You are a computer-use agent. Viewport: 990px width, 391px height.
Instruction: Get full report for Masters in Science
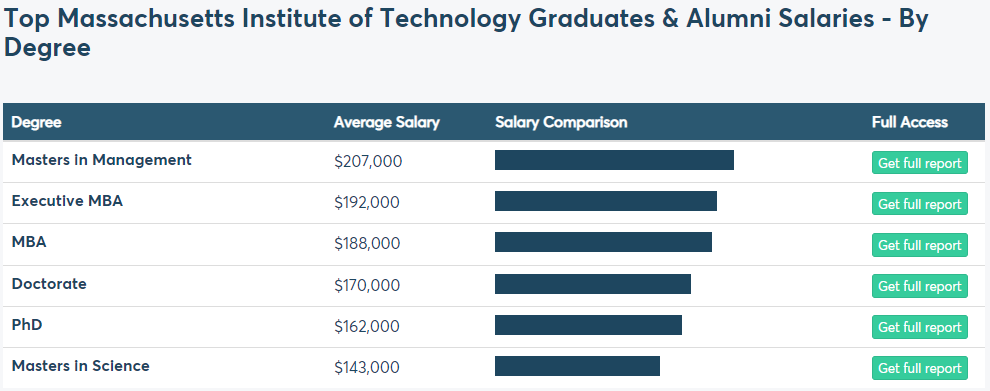(919, 368)
